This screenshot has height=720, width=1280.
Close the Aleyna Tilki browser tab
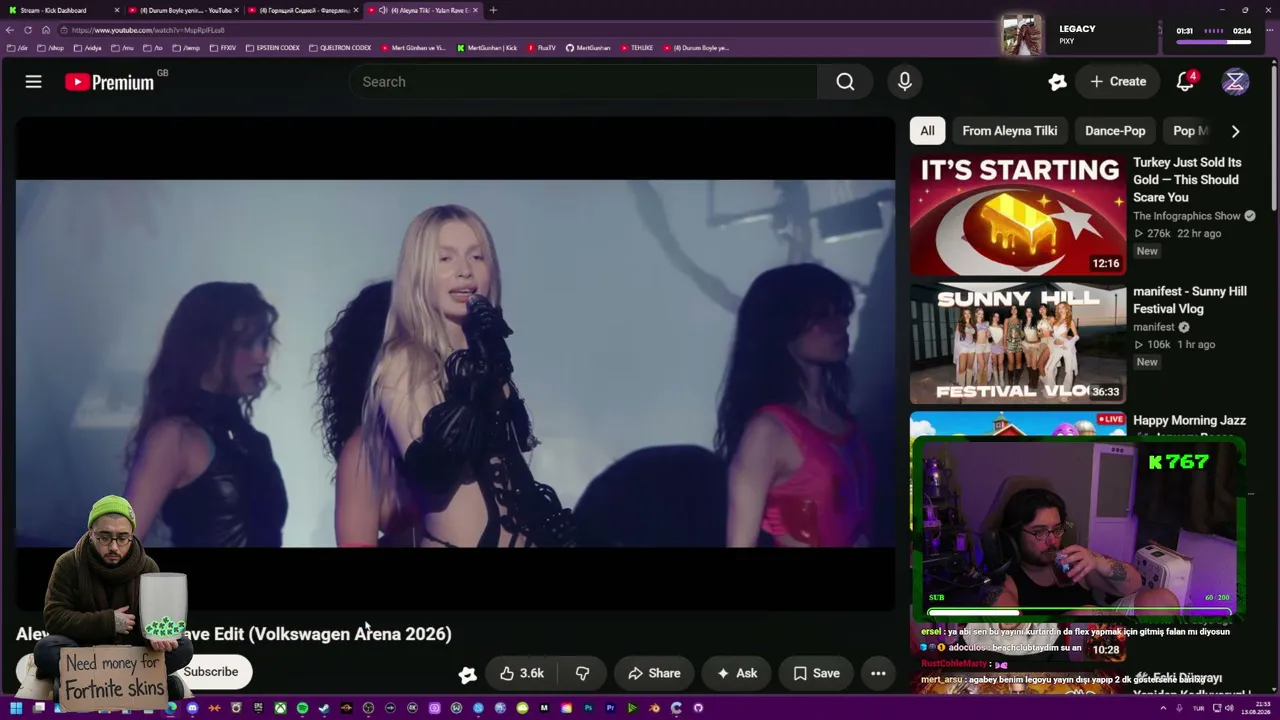coord(475,10)
